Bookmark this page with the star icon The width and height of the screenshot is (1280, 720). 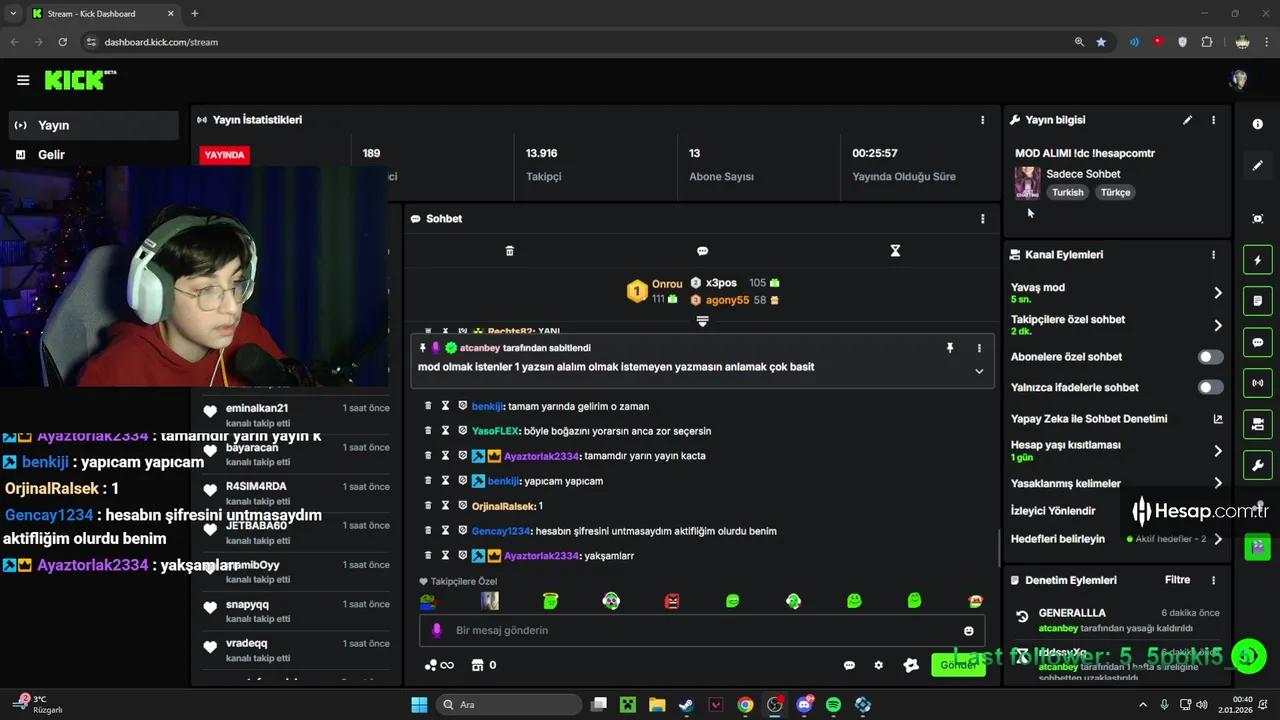click(x=1101, y=42)
